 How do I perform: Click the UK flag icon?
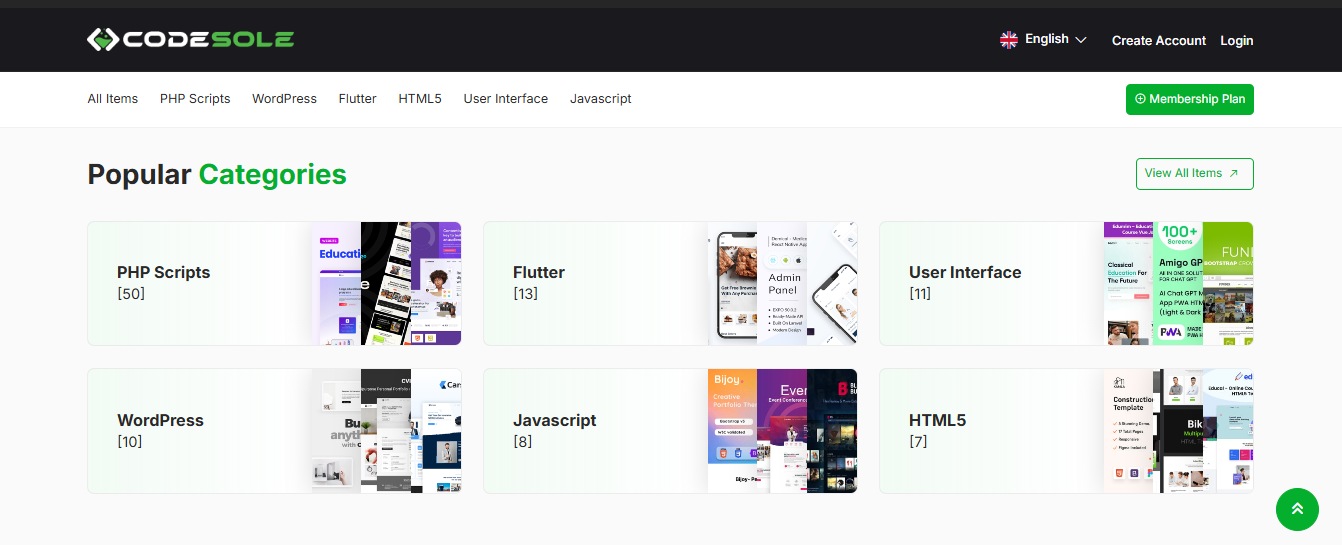pos(1009,40)
